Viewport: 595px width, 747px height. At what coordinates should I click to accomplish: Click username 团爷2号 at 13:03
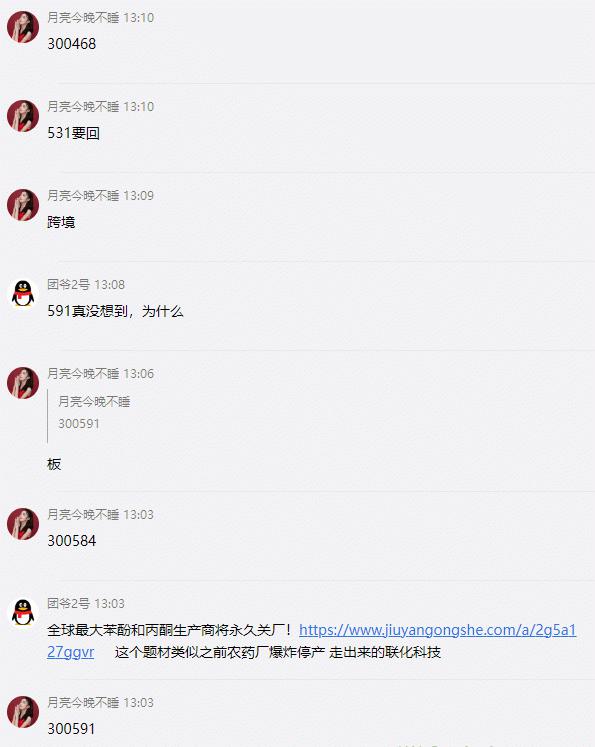69,604
